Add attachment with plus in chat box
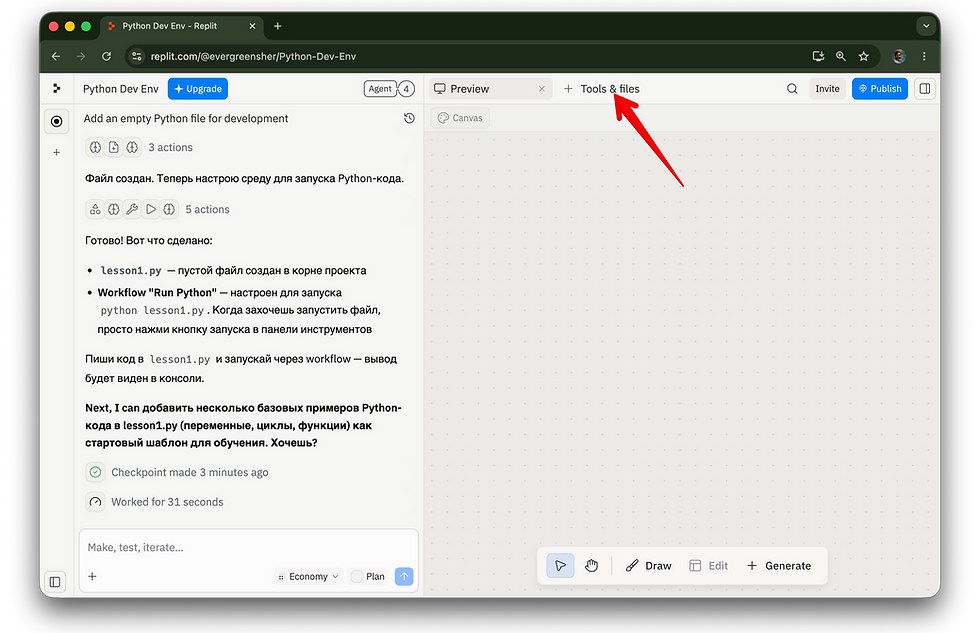 [92, 576]
